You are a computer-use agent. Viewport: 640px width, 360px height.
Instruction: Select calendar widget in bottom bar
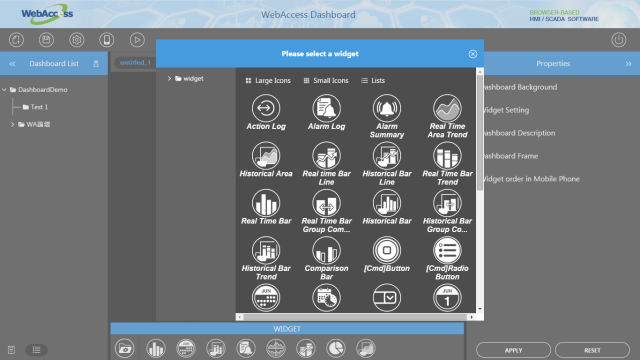pos(186,349)
